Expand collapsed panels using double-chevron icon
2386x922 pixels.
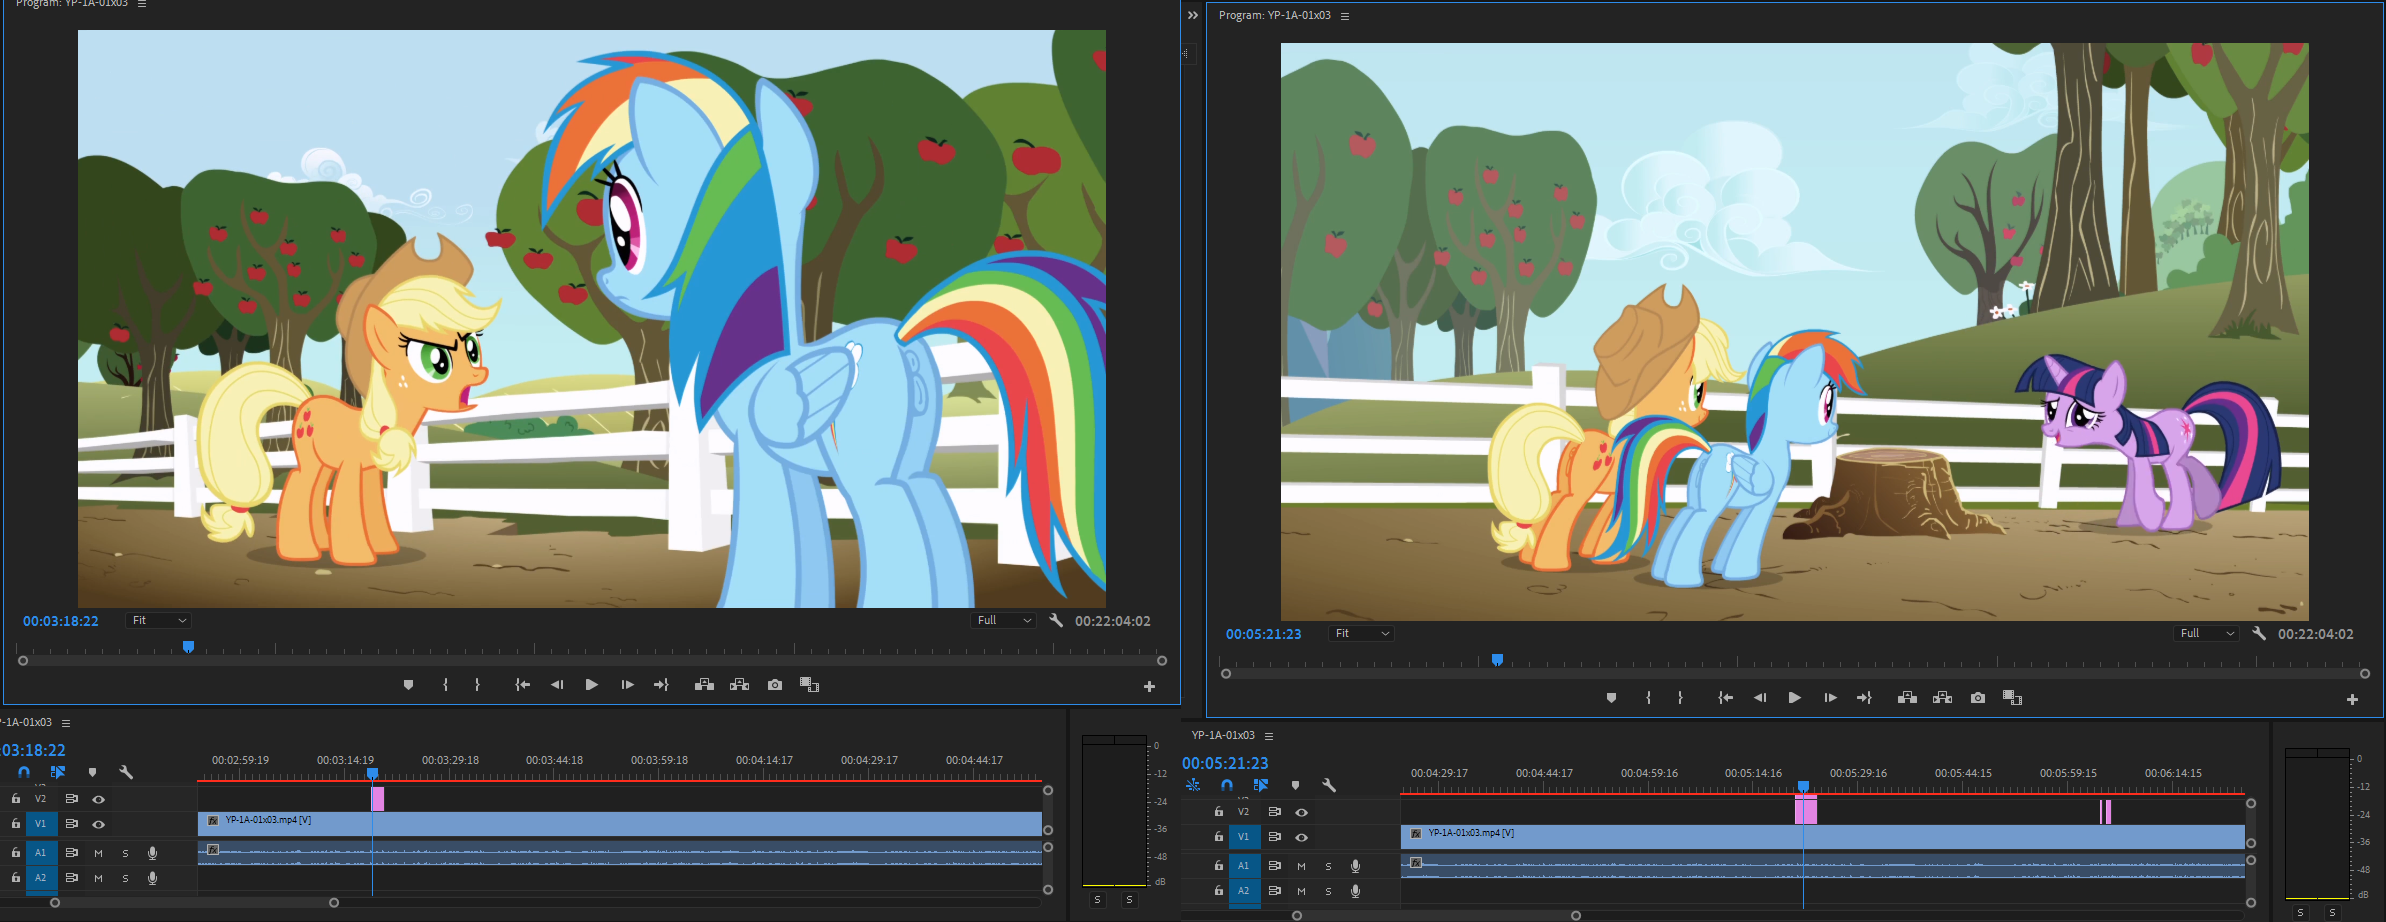point(1192,15)
